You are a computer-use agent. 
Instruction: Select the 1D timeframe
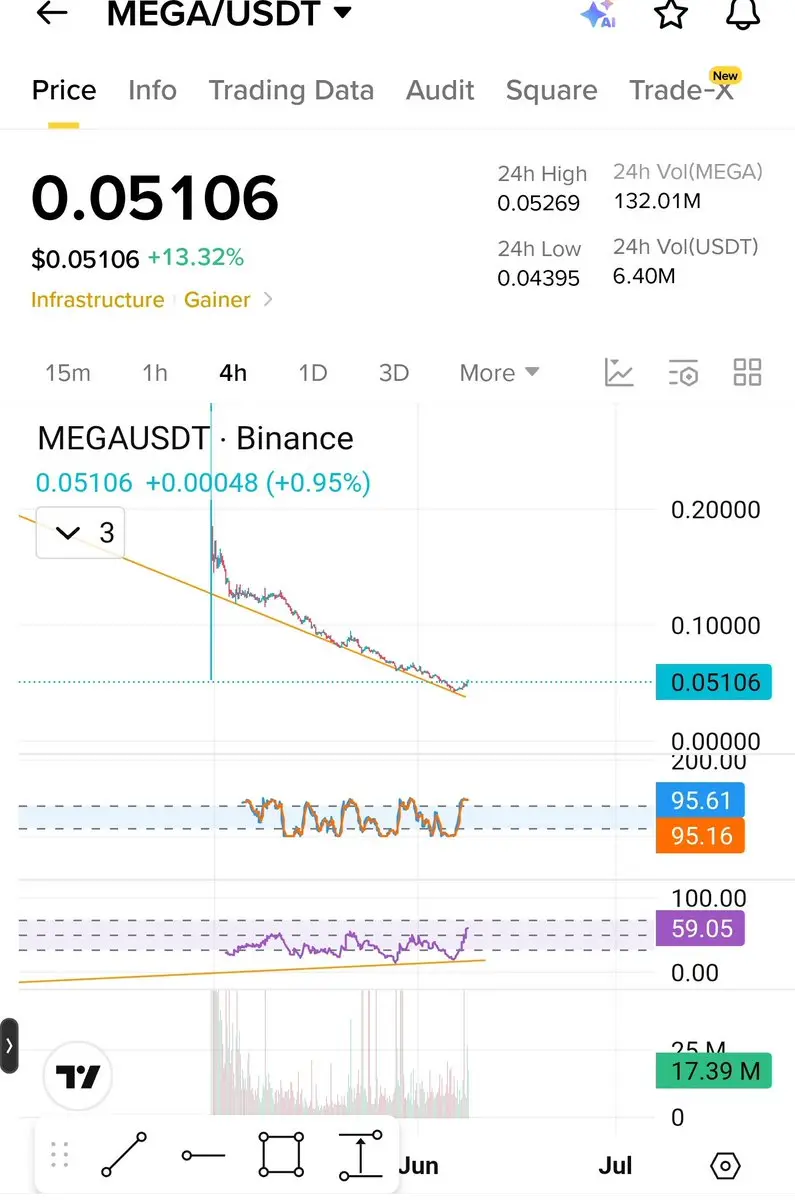[313, 373]
